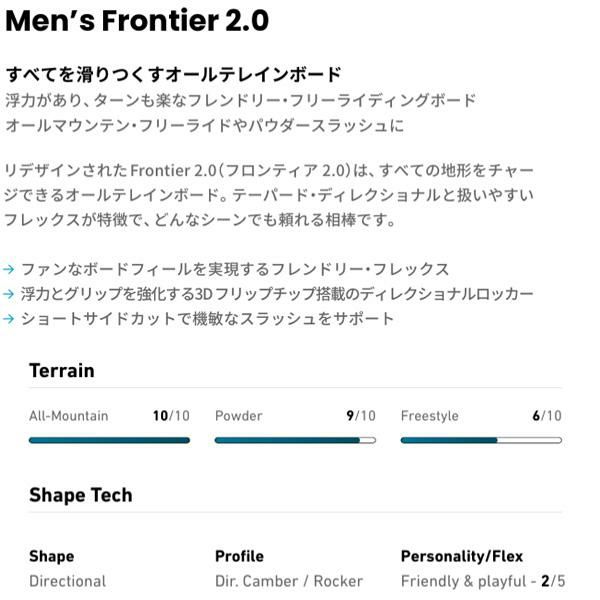
Task: Click the Freestyle 6/10 score
Action: click(546, 416)
